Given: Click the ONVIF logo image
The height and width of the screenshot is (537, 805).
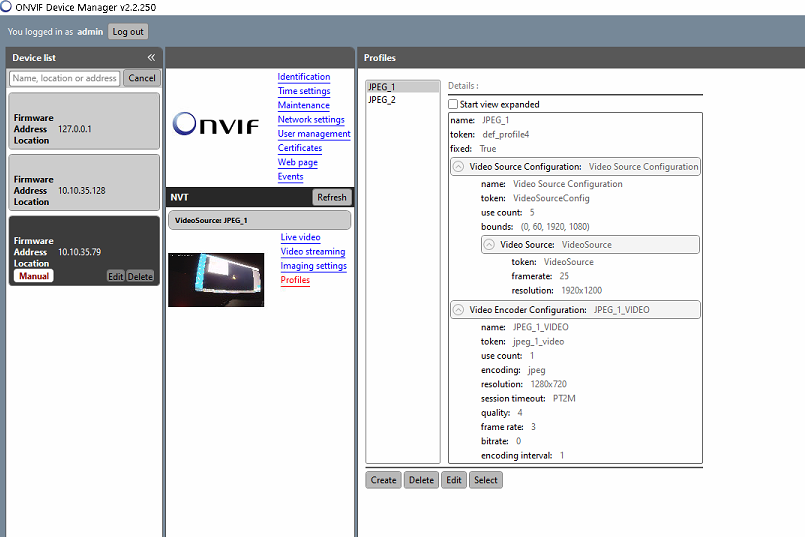Looking at the screenshot, I should (x=216, y=124).
